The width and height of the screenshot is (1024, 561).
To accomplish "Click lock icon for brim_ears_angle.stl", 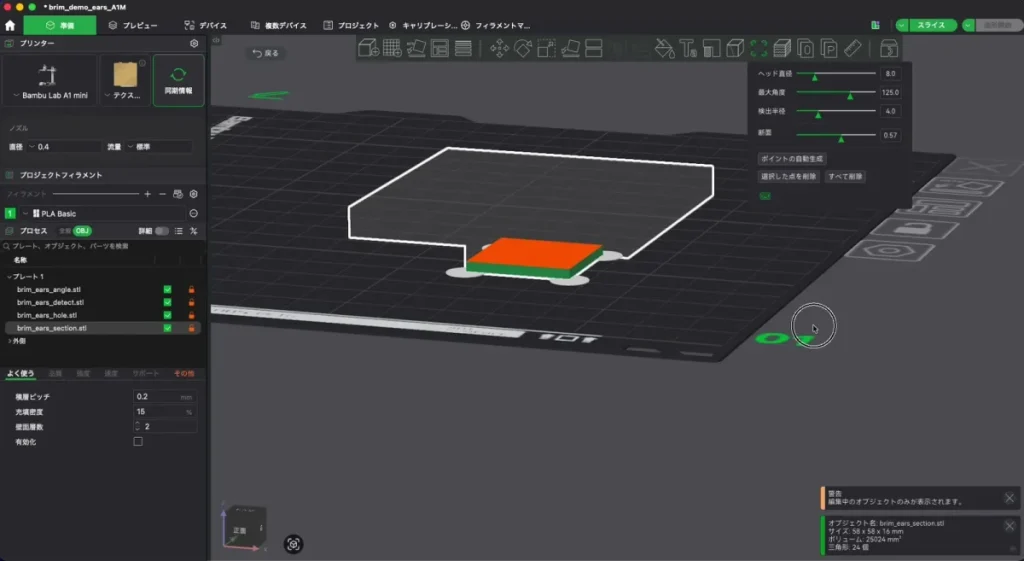I will pos(191,289).
